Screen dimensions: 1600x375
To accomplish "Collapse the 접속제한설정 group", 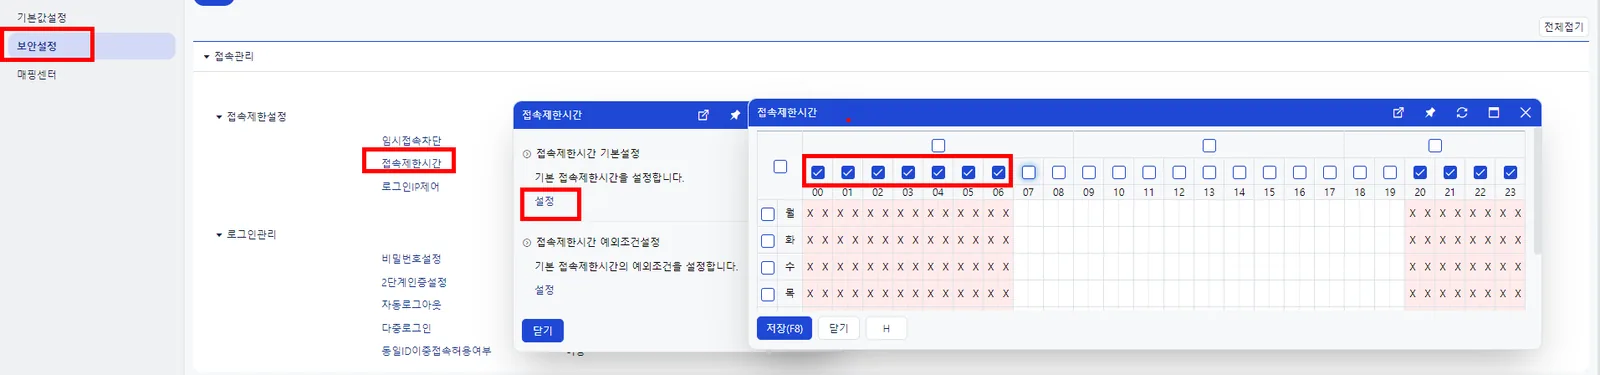I will (x=219, y=117).
